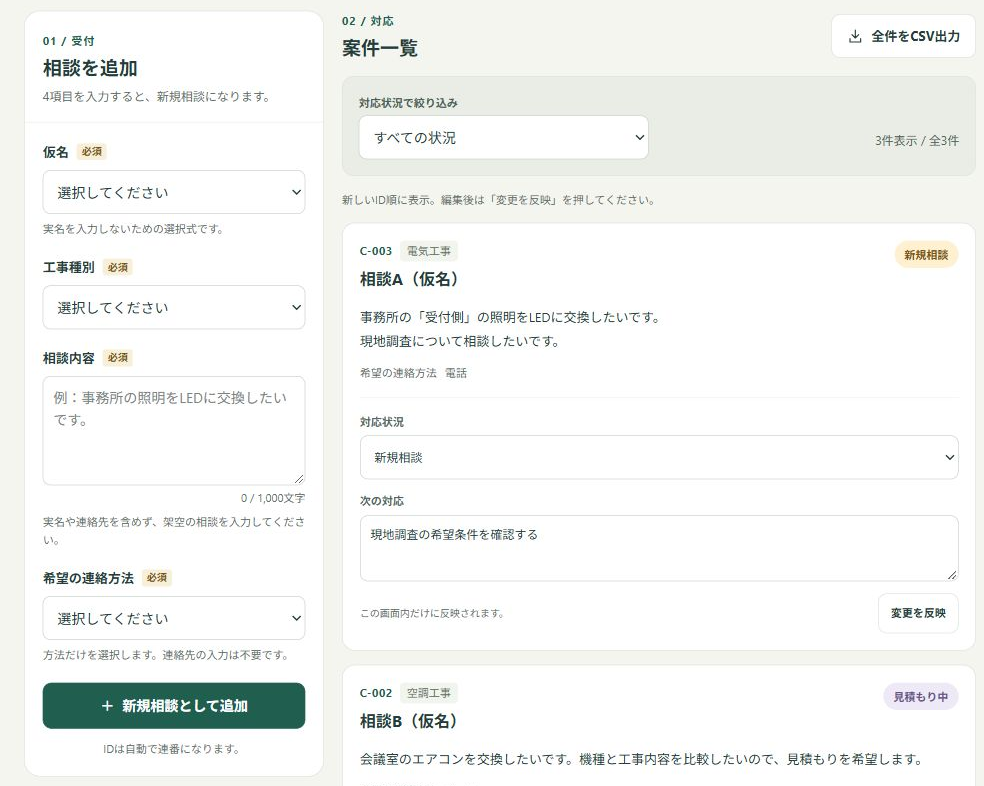Open the 対応状況 dropdown for C-003
984x786 pixels.
(x=659, y=458)
